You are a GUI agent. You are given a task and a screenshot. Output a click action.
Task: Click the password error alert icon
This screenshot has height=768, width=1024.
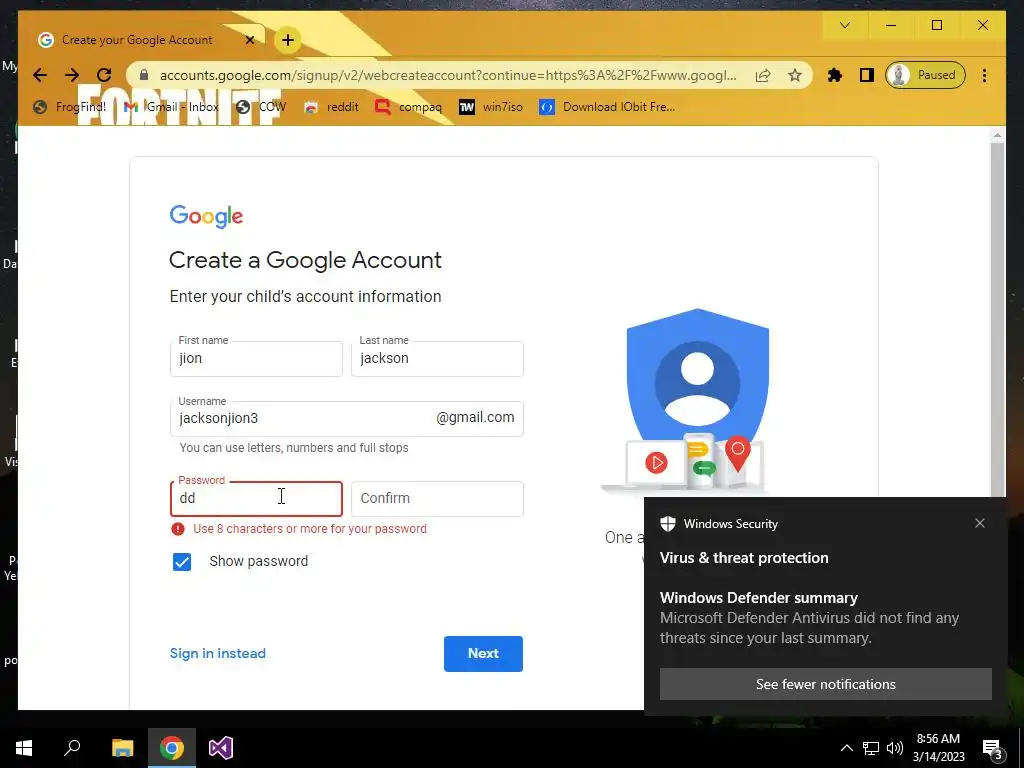coord(178,529)
